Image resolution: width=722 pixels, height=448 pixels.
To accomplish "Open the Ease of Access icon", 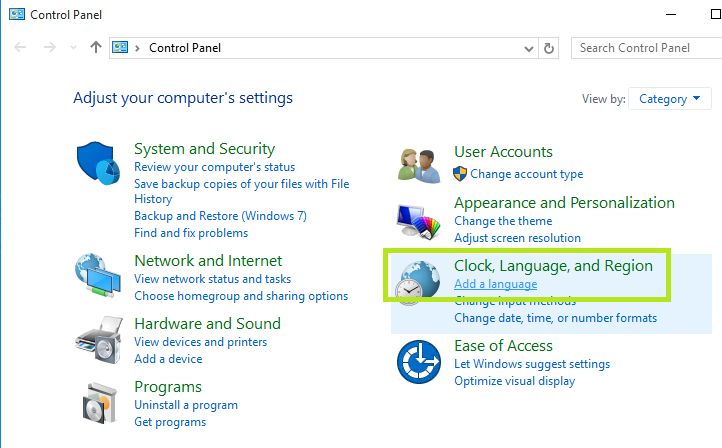I will point(418,362).
